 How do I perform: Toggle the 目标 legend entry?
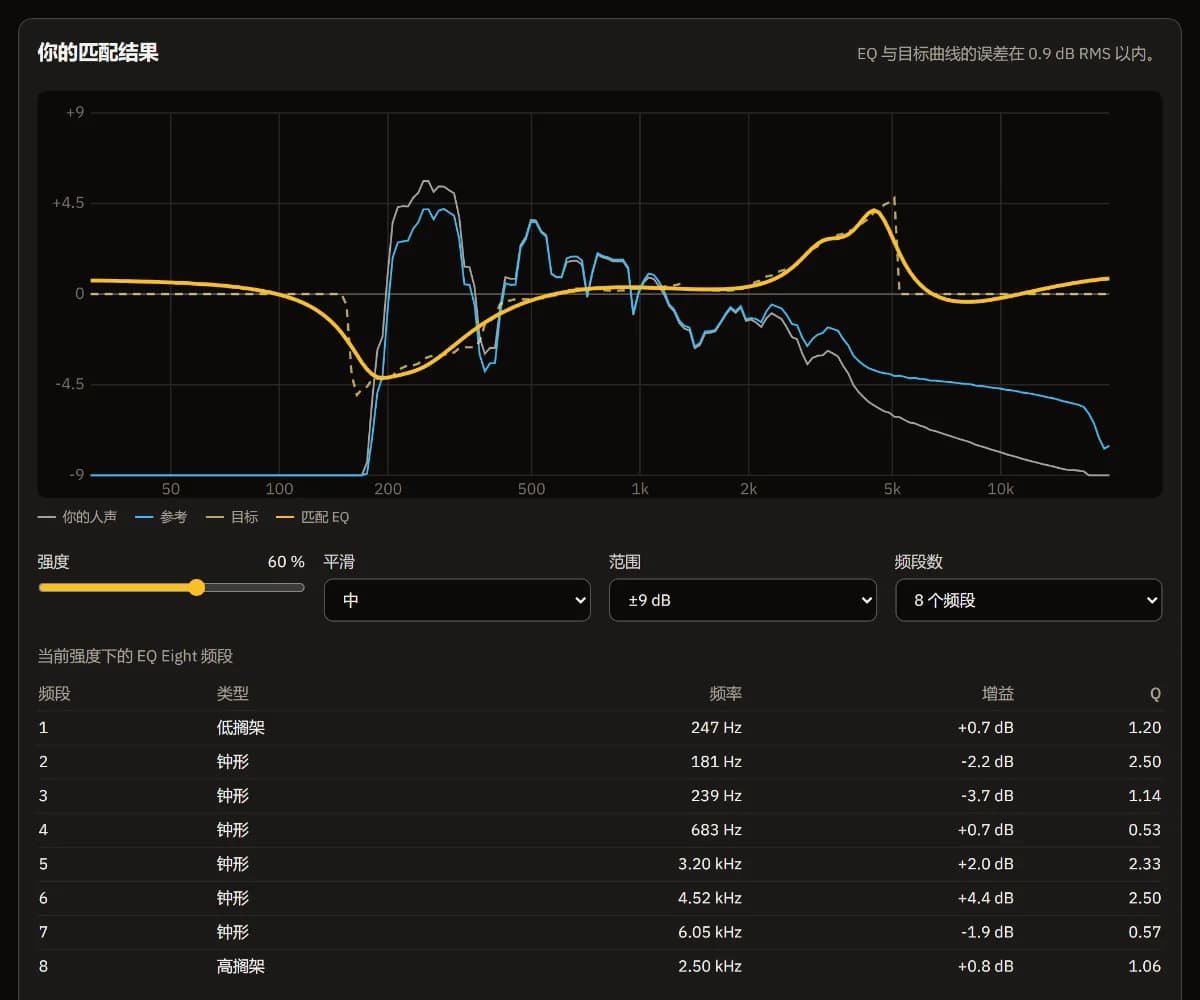pos(232,517)
